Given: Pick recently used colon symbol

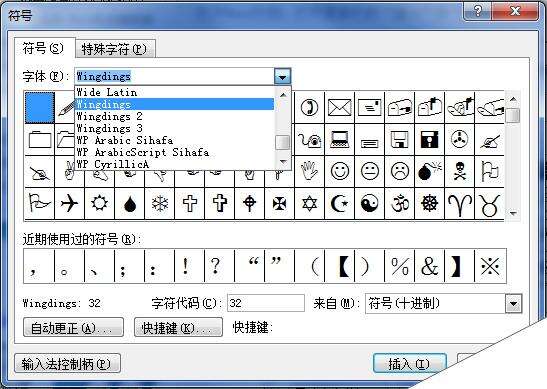Looking at the screenshot, I should (159, 266).
